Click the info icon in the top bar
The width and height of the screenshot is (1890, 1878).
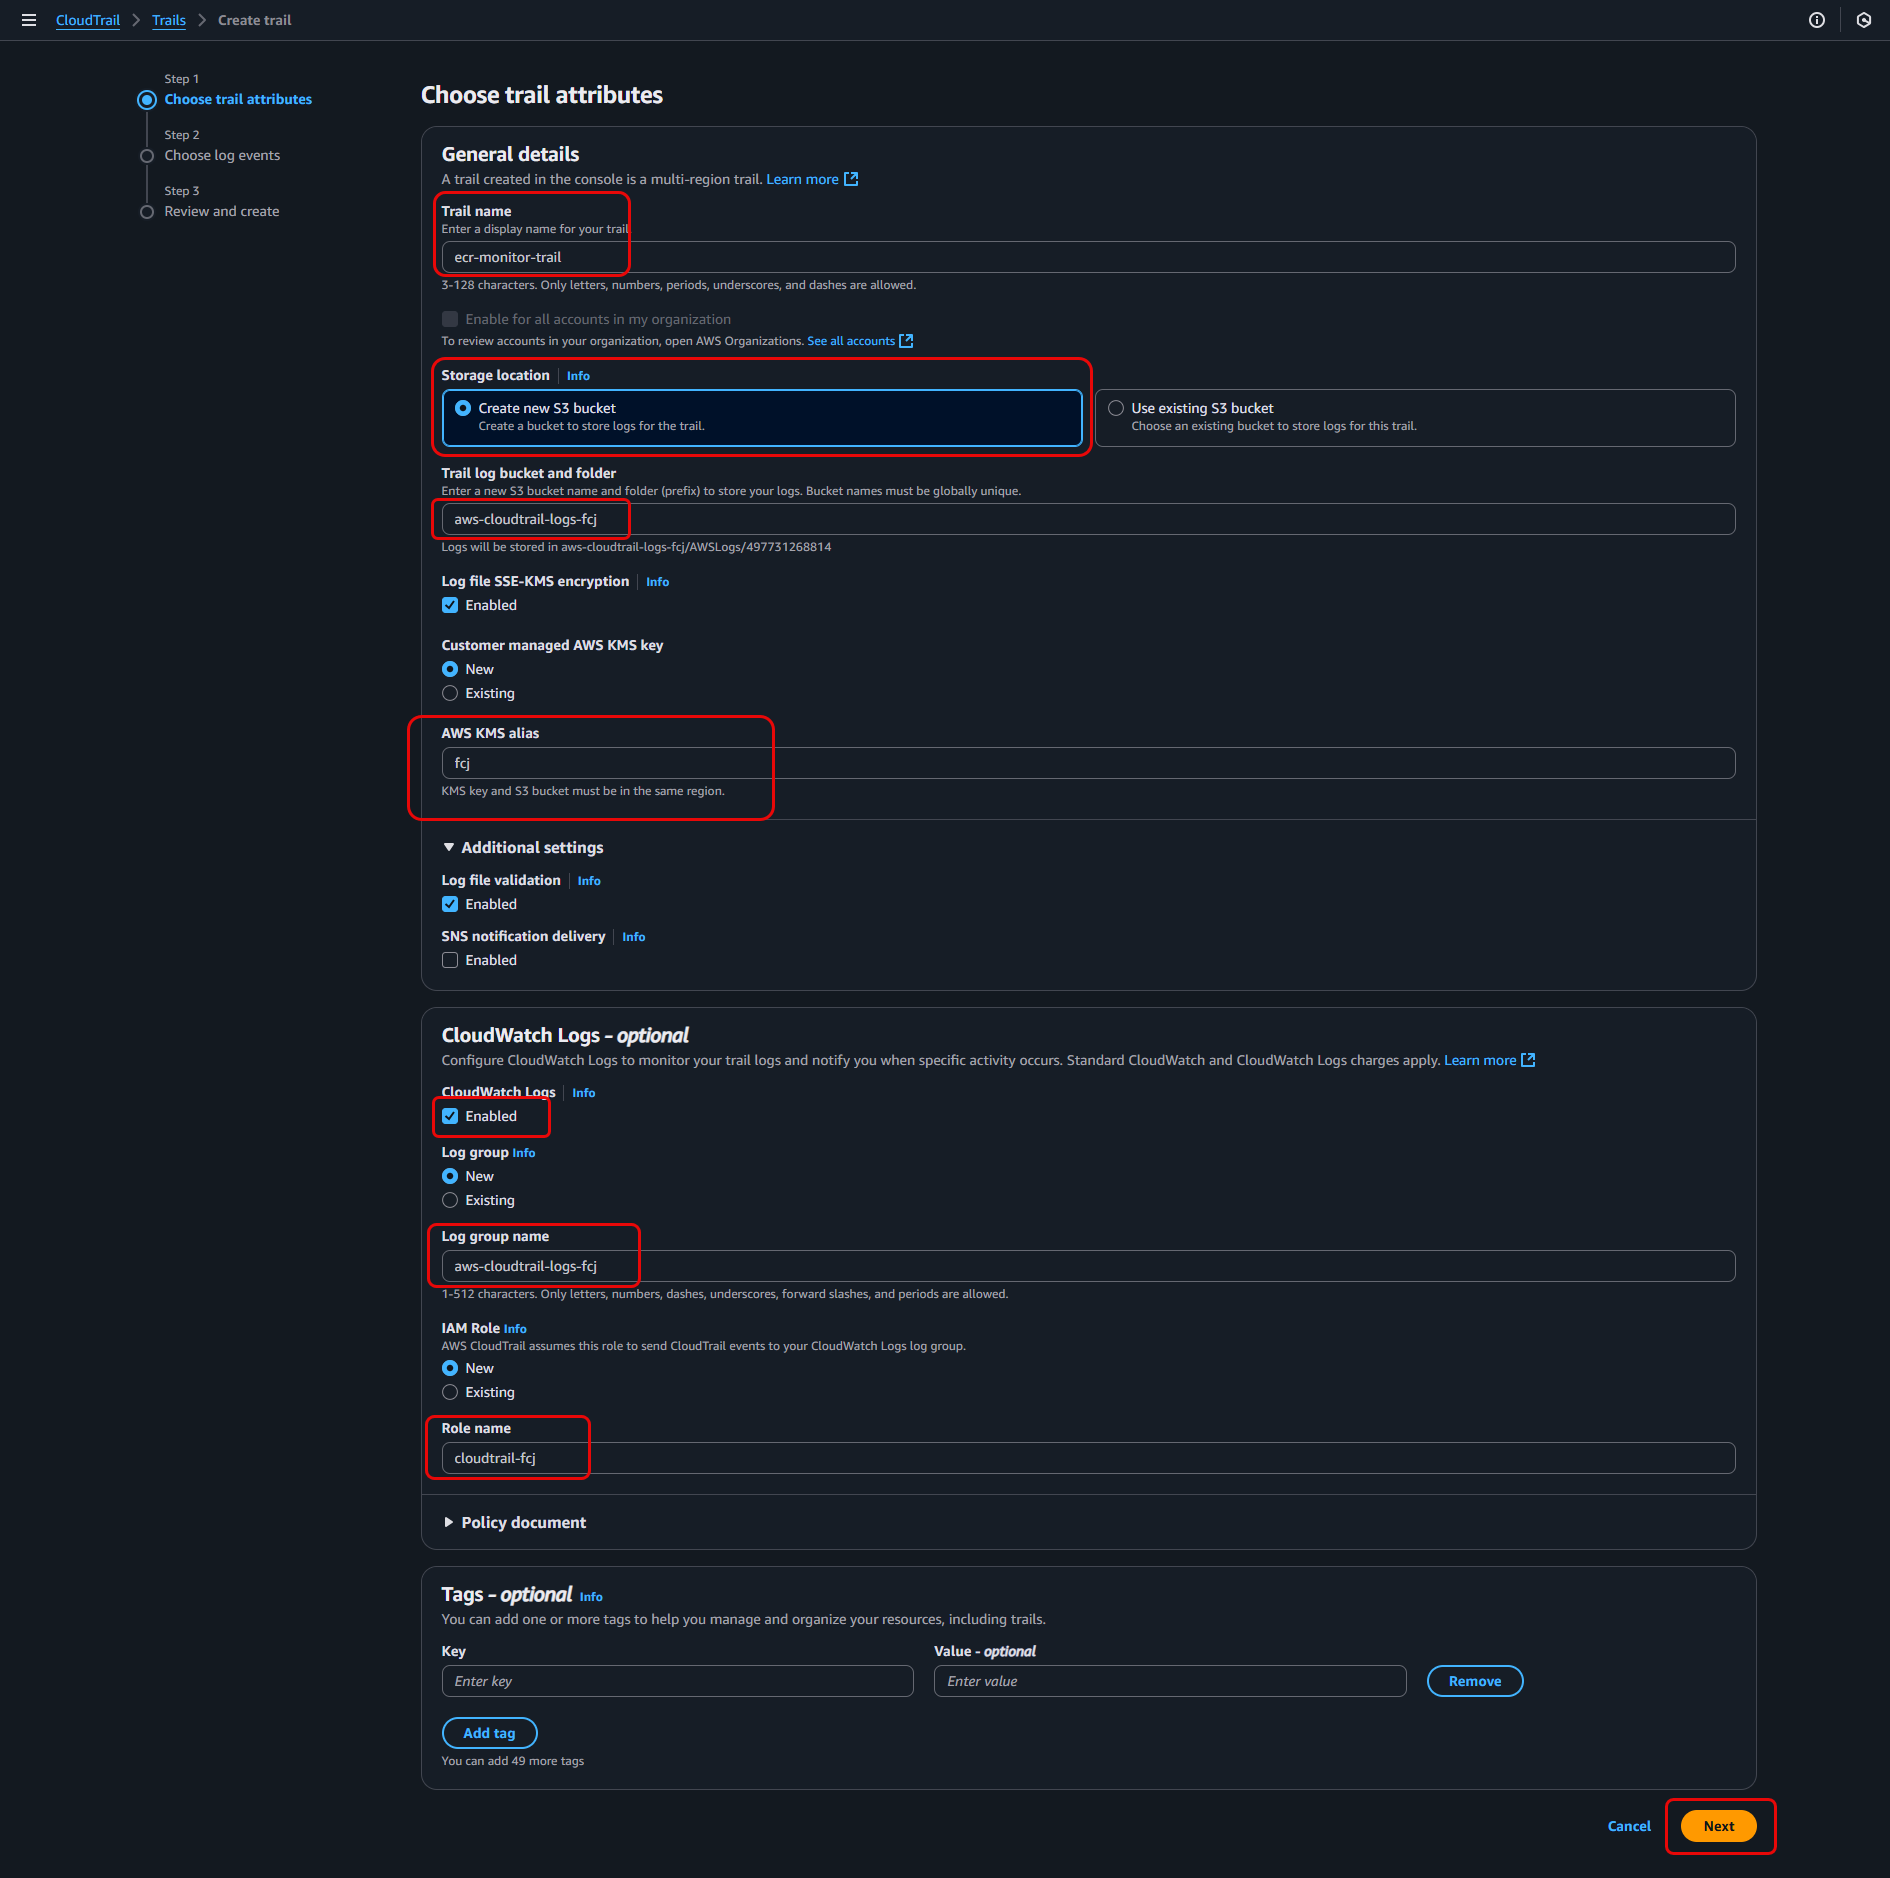(1818, 20)
